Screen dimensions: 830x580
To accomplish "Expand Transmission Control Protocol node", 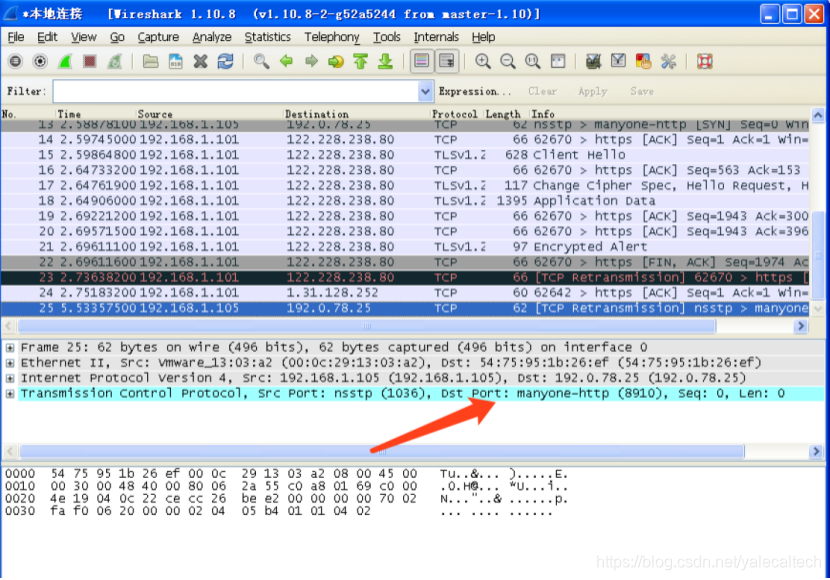I will click(10, 394).
